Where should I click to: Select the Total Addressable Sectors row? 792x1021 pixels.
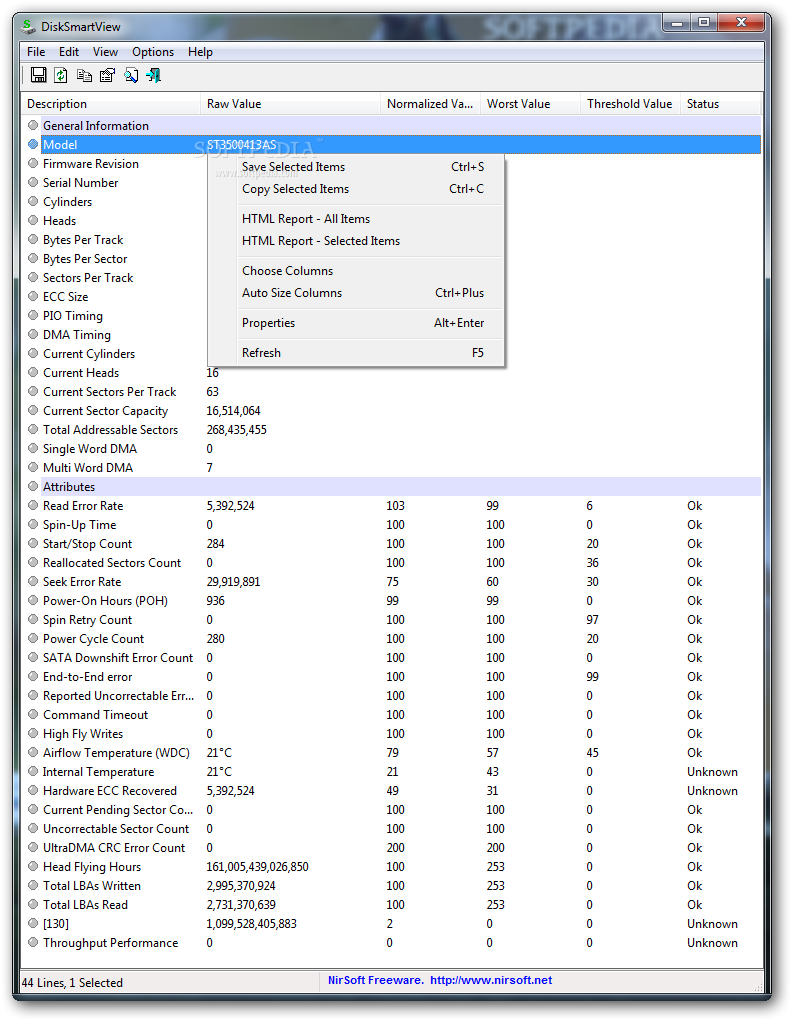391,430
